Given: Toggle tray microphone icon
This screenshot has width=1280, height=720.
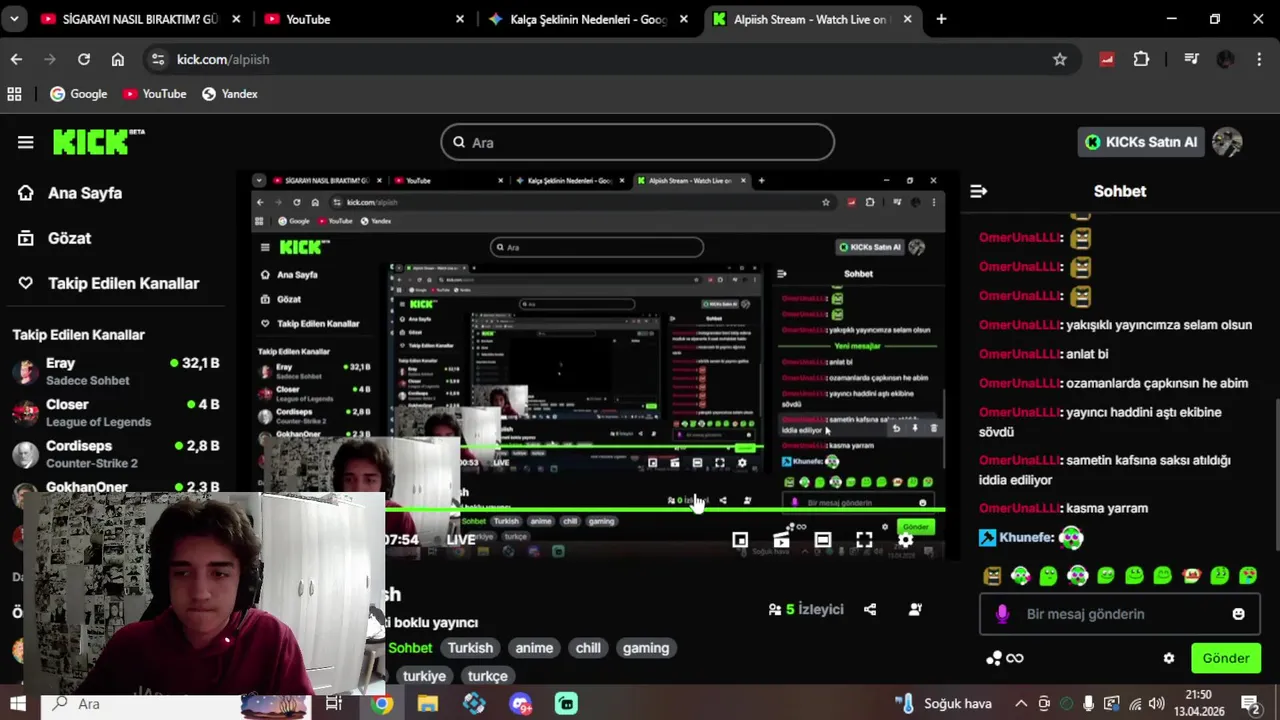Looking at the screenshot, I should [1088, 704].
